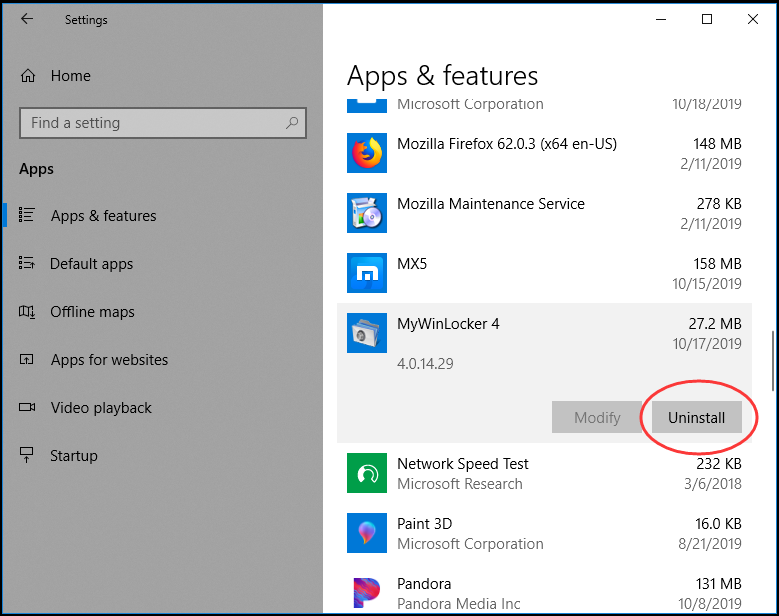This screenshot has width=779, height=616.
Task: Click the Apps section heading in sidebar
Action: (36, 169)
